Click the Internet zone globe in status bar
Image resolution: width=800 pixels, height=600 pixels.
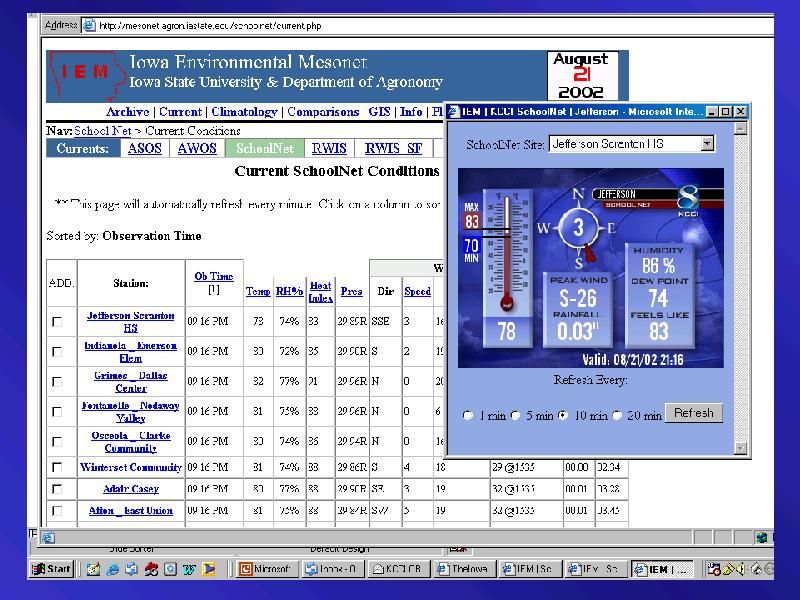[x=762, y=537]
